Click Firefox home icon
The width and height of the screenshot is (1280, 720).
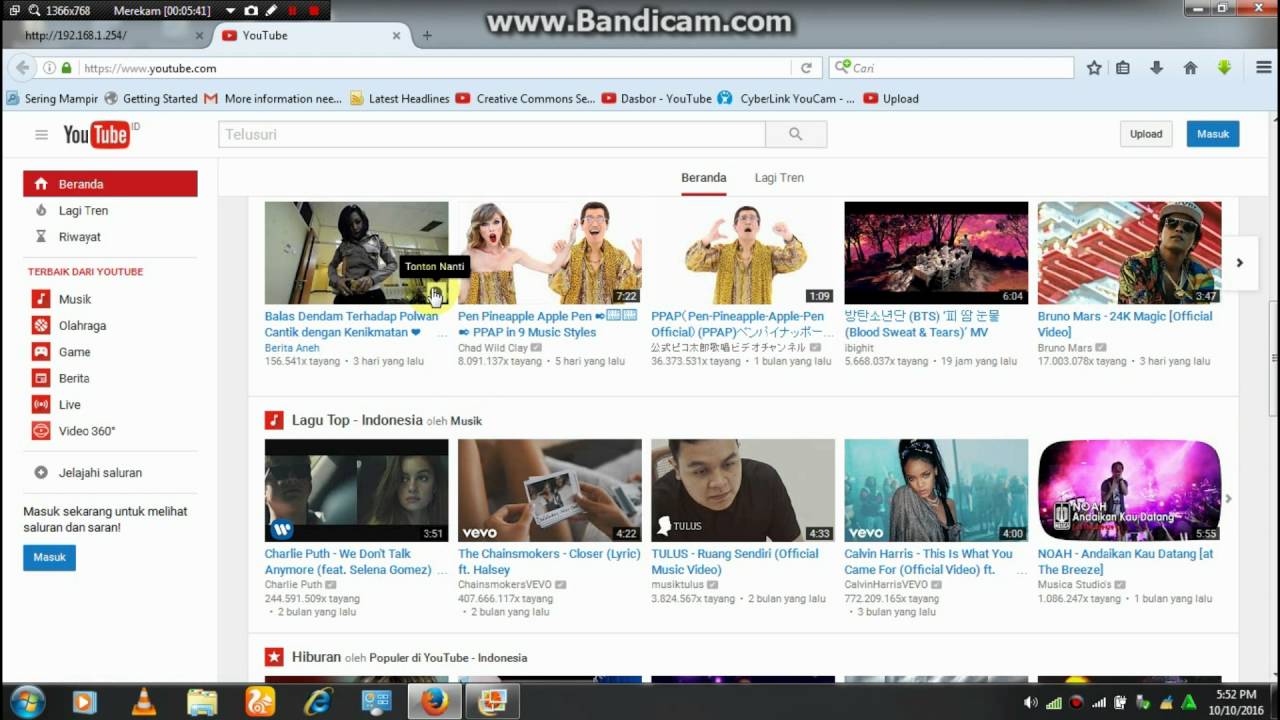click(x=1190, y=68)
